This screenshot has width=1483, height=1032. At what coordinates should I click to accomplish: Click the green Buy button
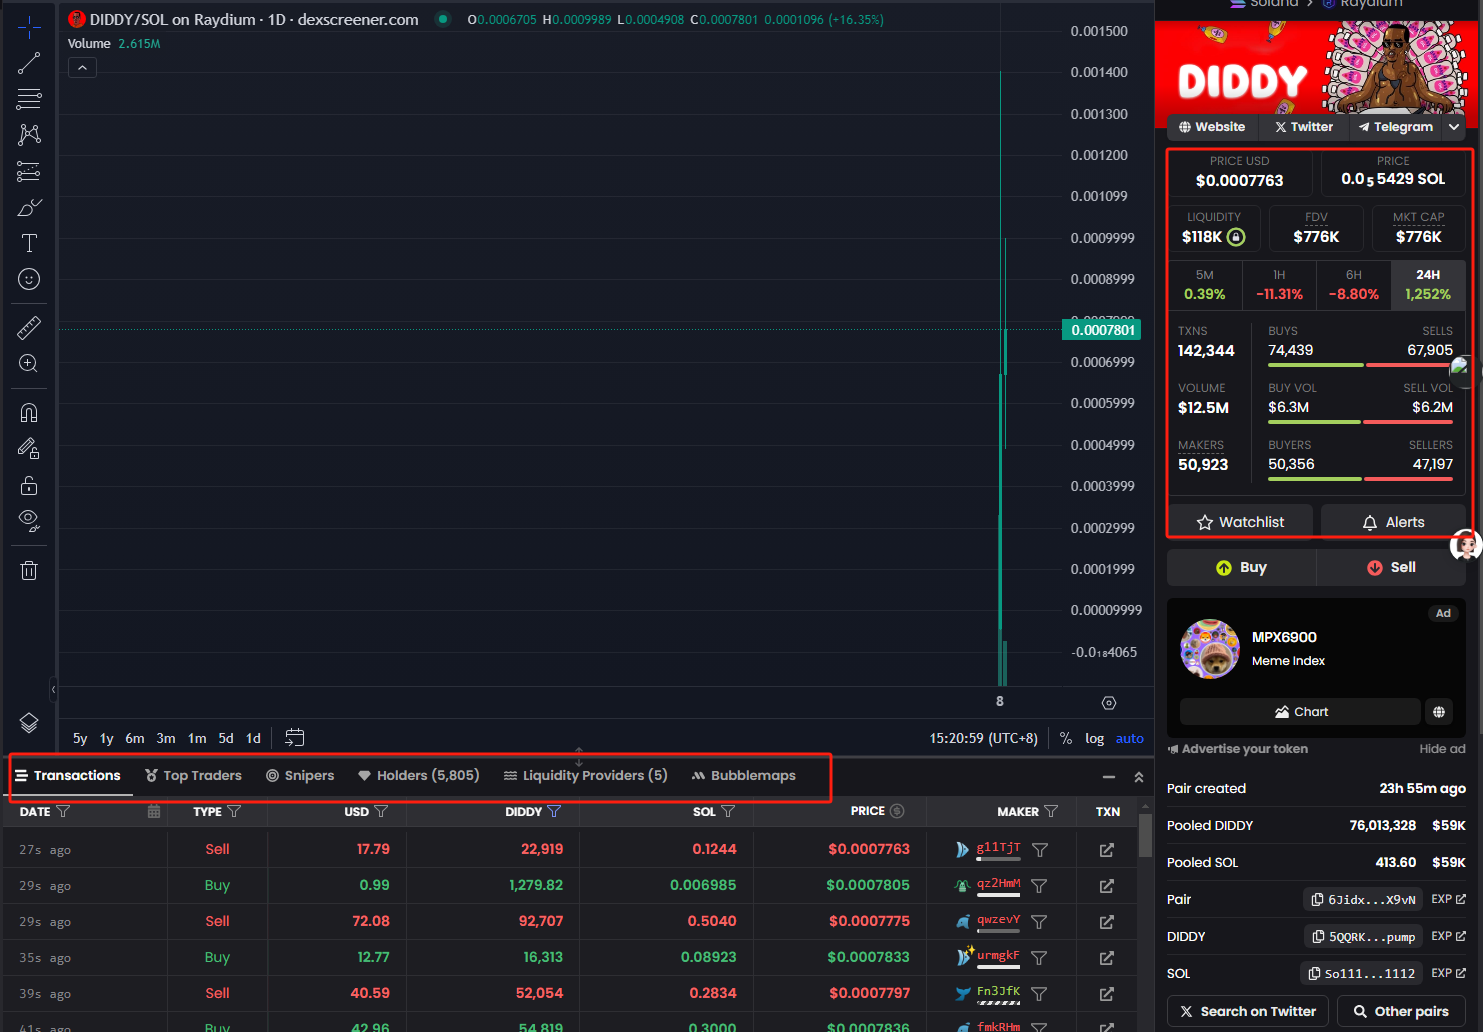pos(1241,567)
